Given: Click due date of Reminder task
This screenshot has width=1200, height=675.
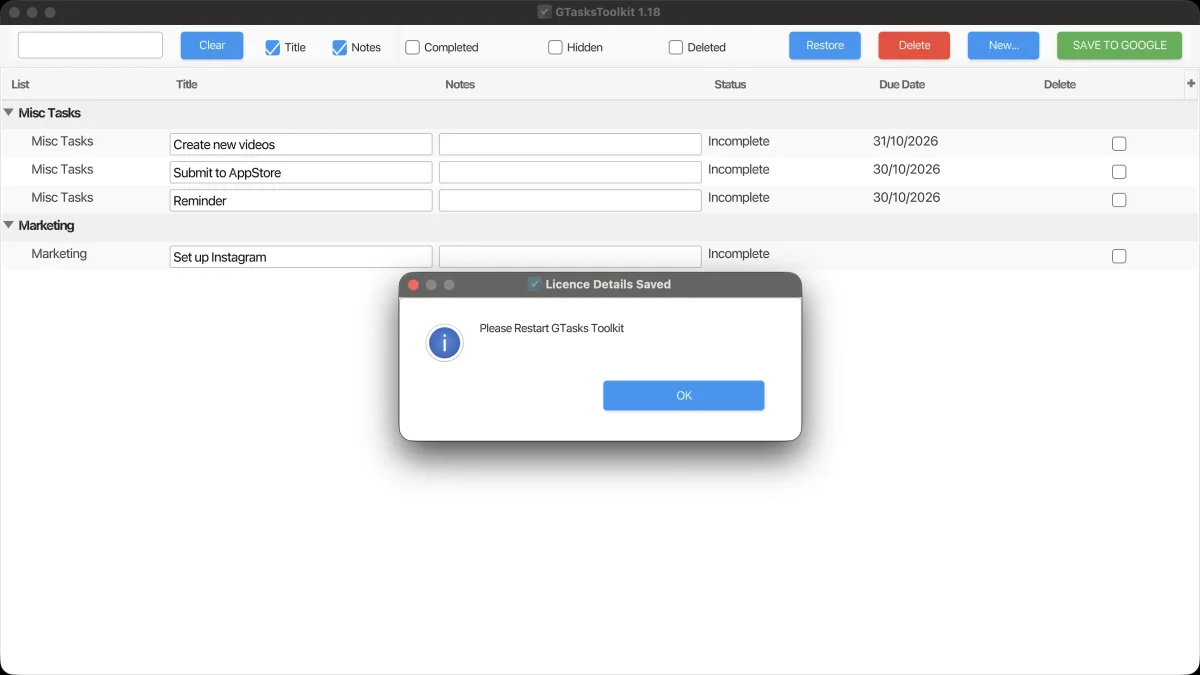Looking at the screenshot, I should pyautogui.click(x=906, y=197).
